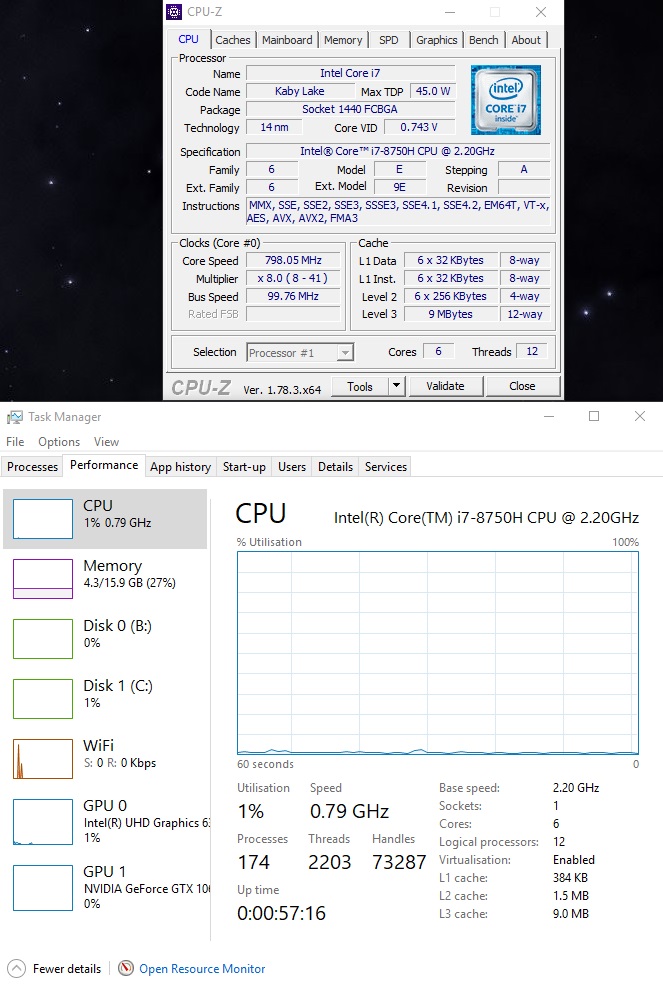The image size is (663, 993).
Task: Click the Handles count 73287
Action: coord(399,863)
